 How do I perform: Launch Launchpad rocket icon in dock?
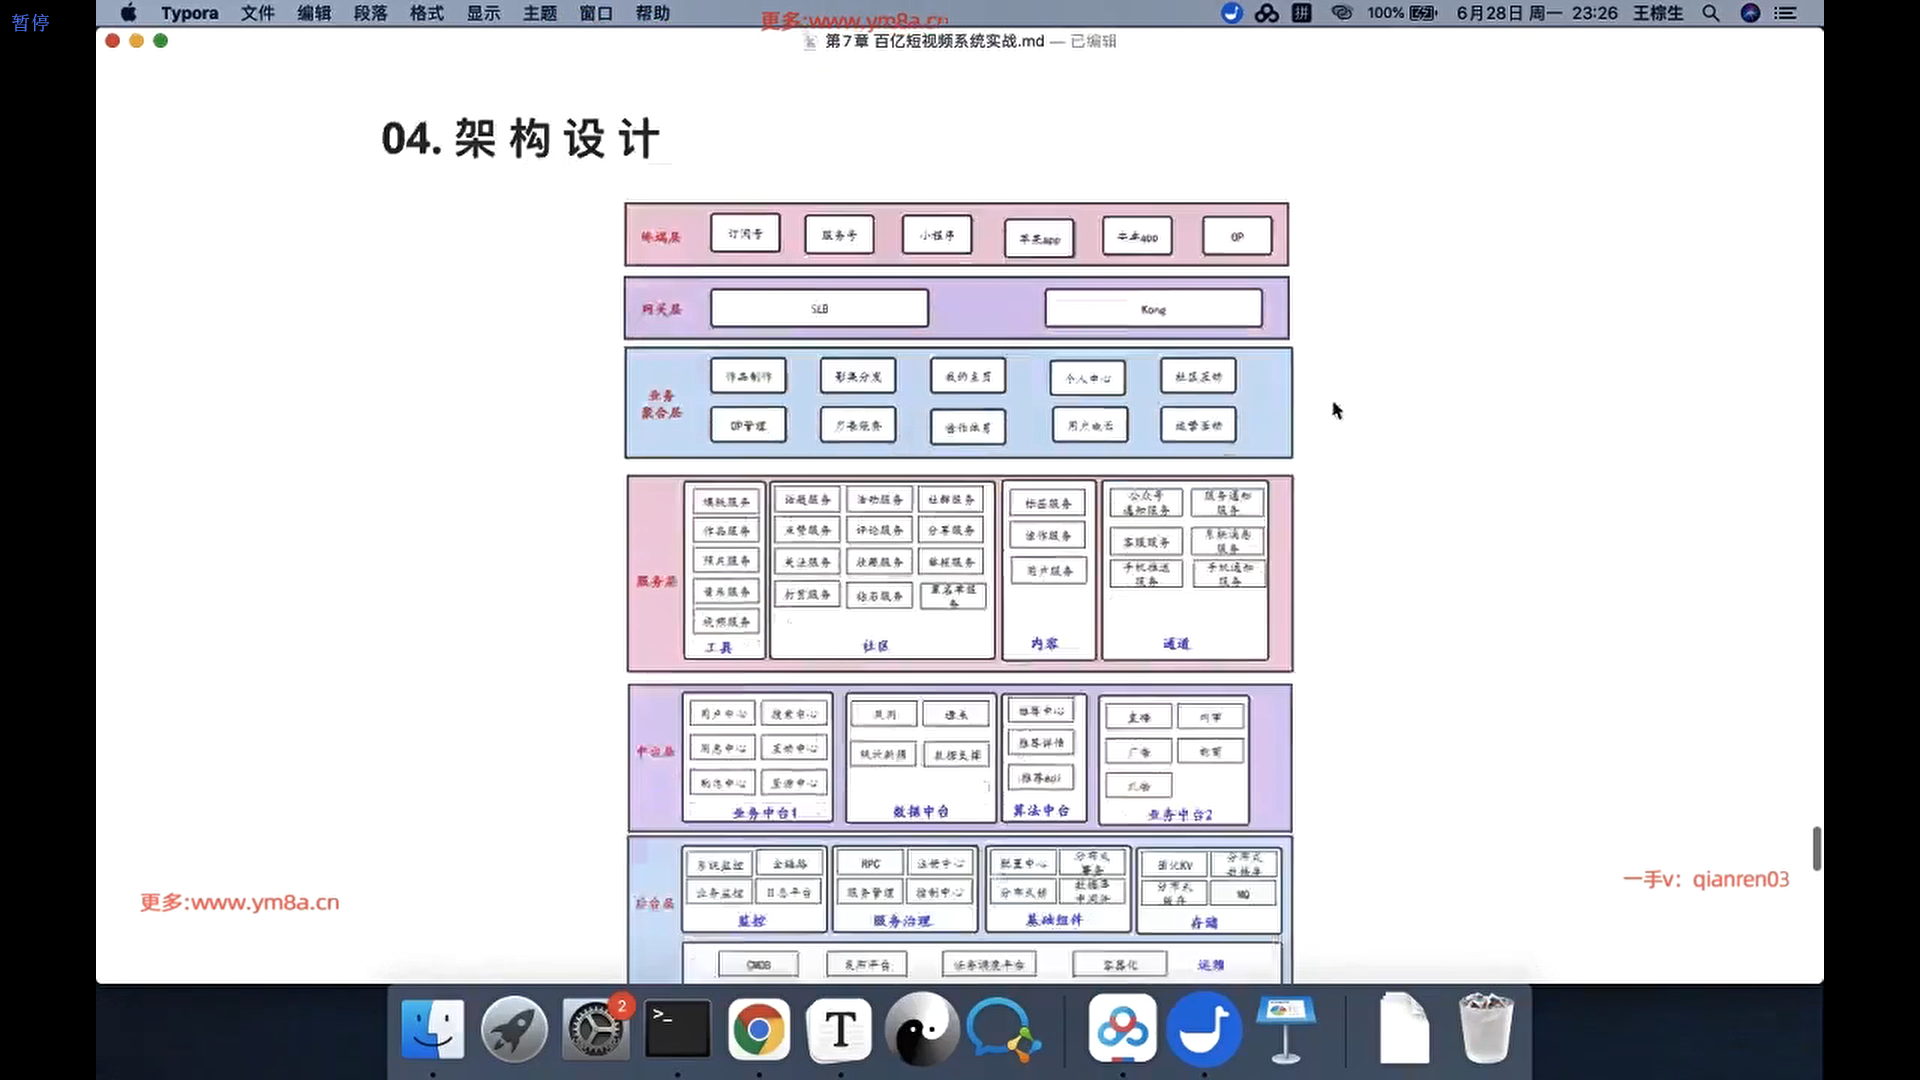[513, 1029]
